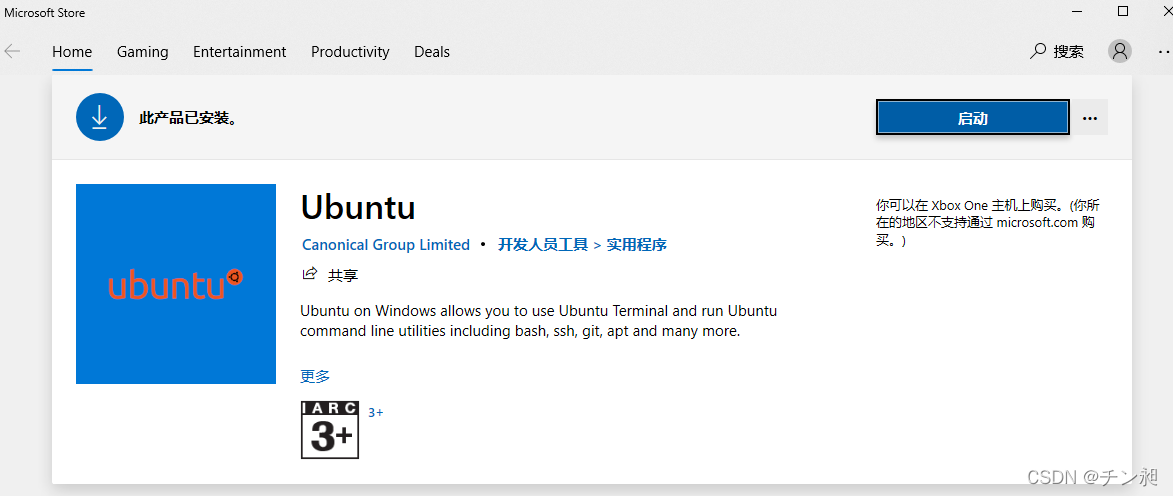Image resolution: width=1173 pixels, height=496 pixels.
Task: Click the 共享 share label
Action: coord(343,275)
